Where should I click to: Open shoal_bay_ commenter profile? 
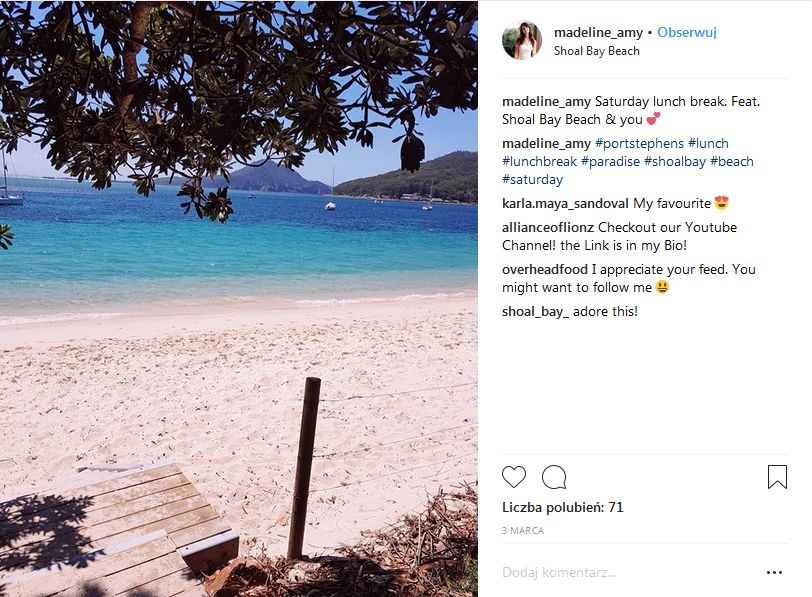535,312
